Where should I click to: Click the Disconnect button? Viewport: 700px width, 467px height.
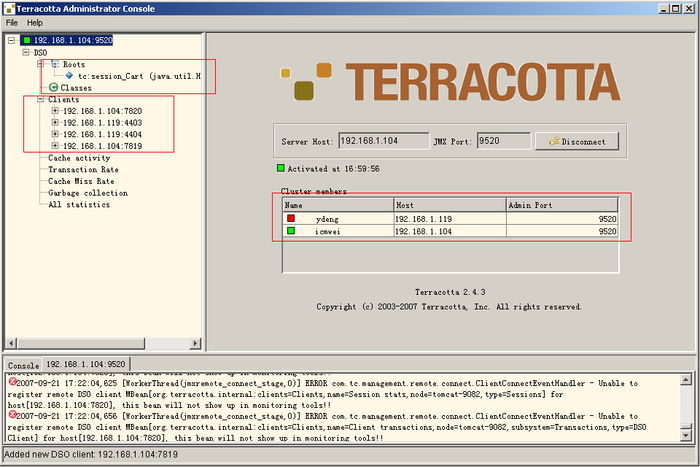point(577,142)
